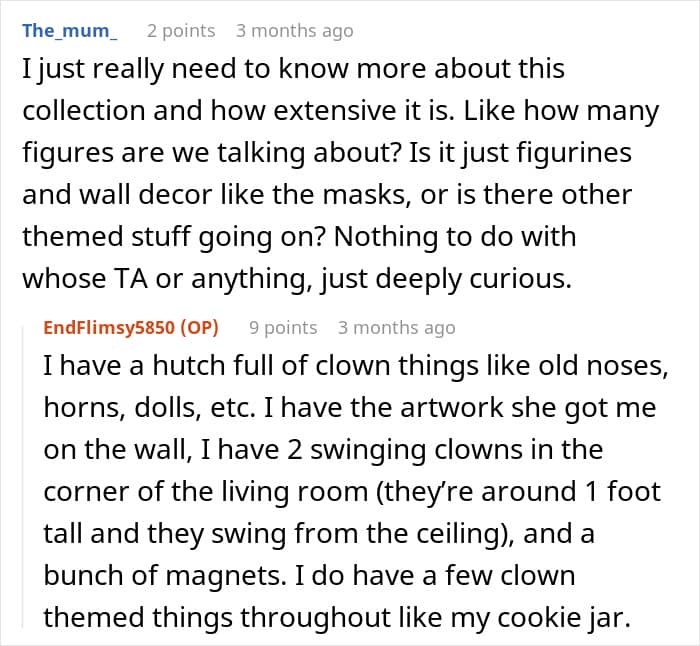Click "deeply curious" at comment end
The width and height of the screenshot is (700, 646).
(x=473, y=279)
